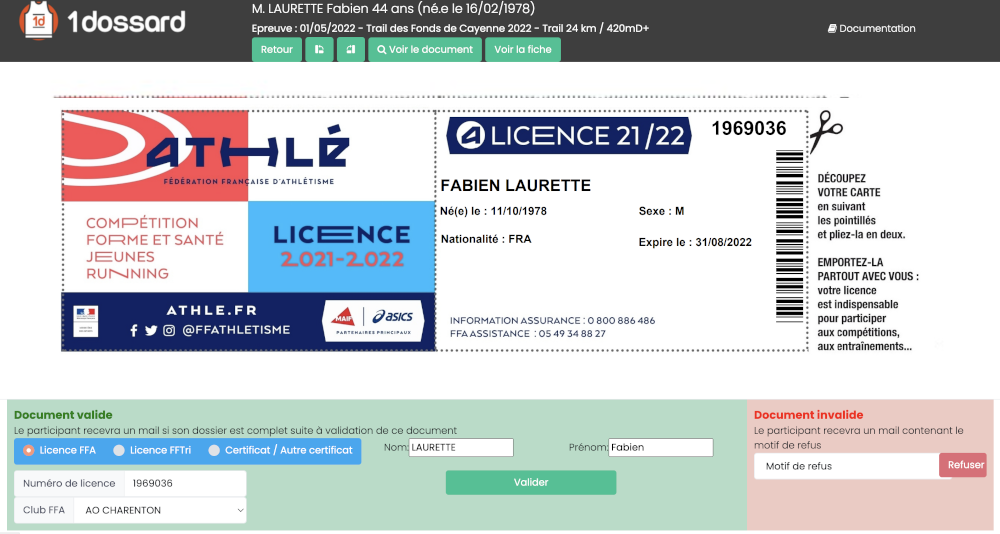Select the Licence FFTri radio option
This screenshot has height=534, width=1000.
pos(119,450)
